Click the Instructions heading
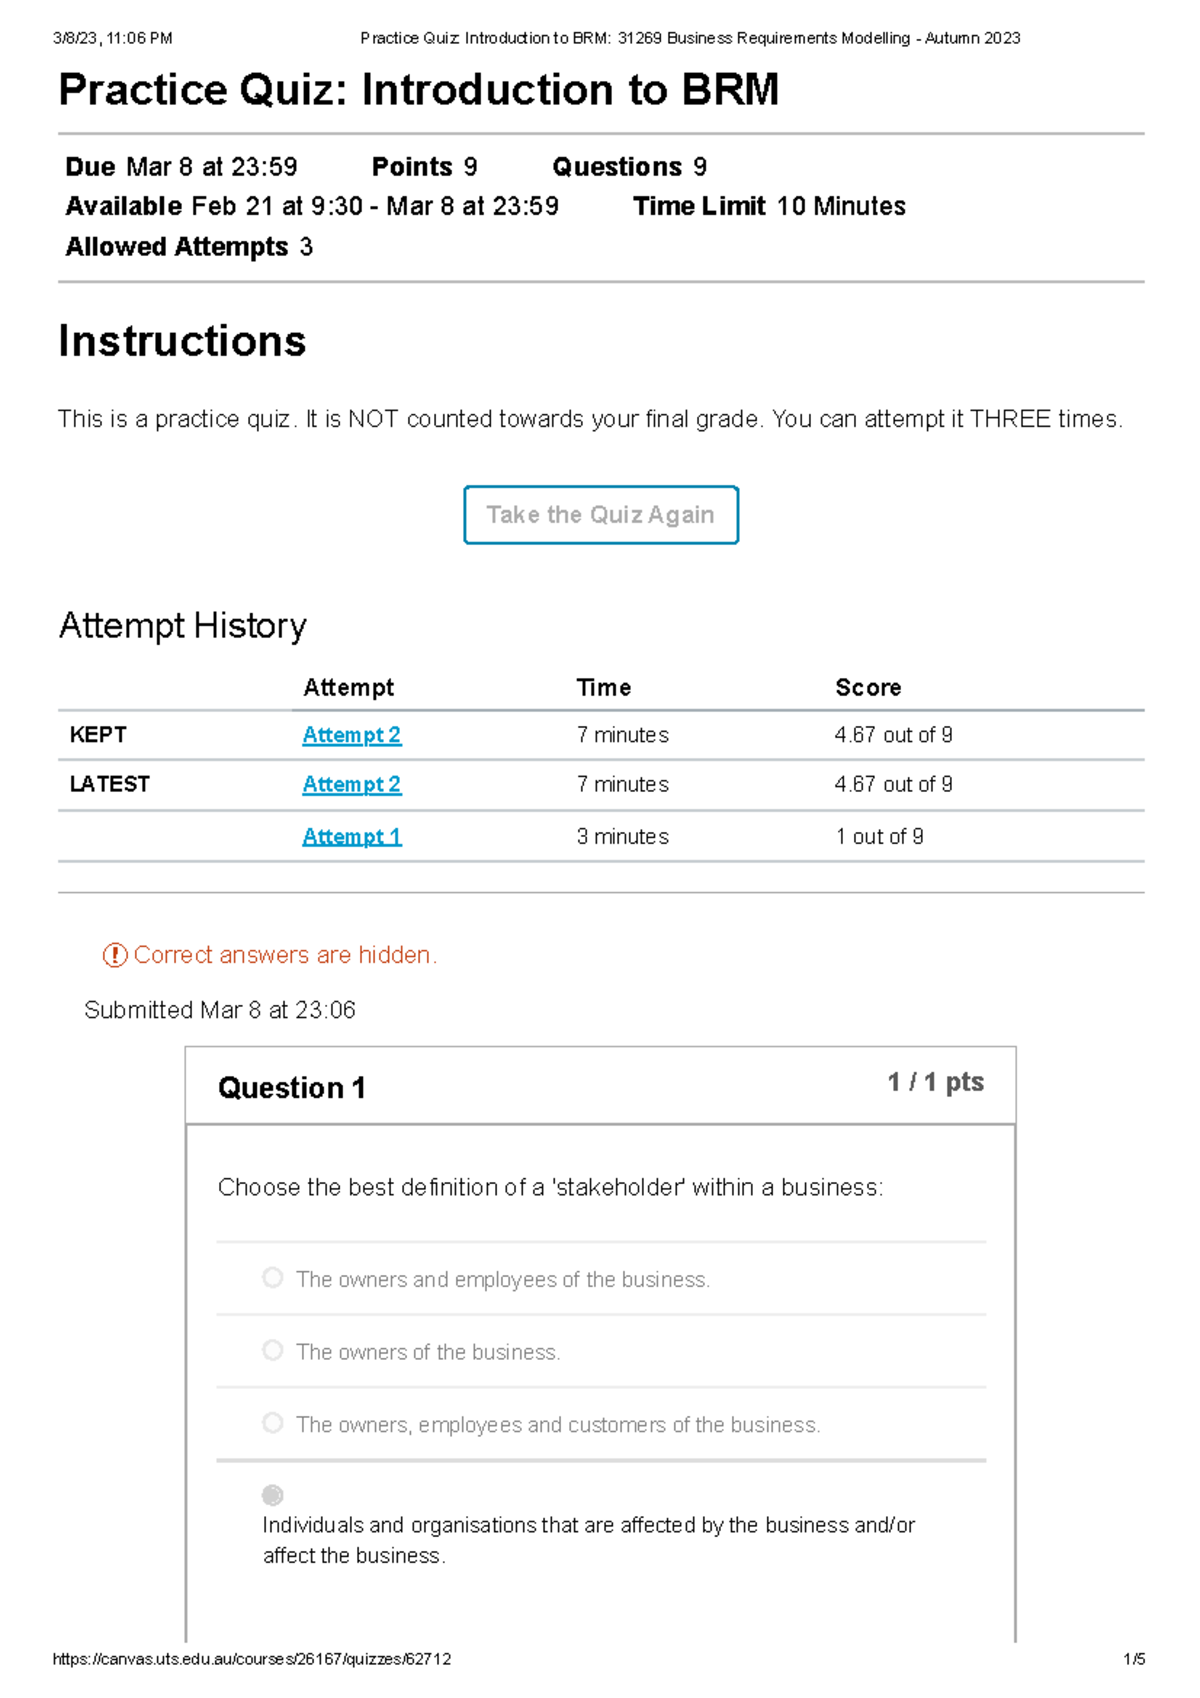This screenshot has width=1200, height=1698. point(182,341)
